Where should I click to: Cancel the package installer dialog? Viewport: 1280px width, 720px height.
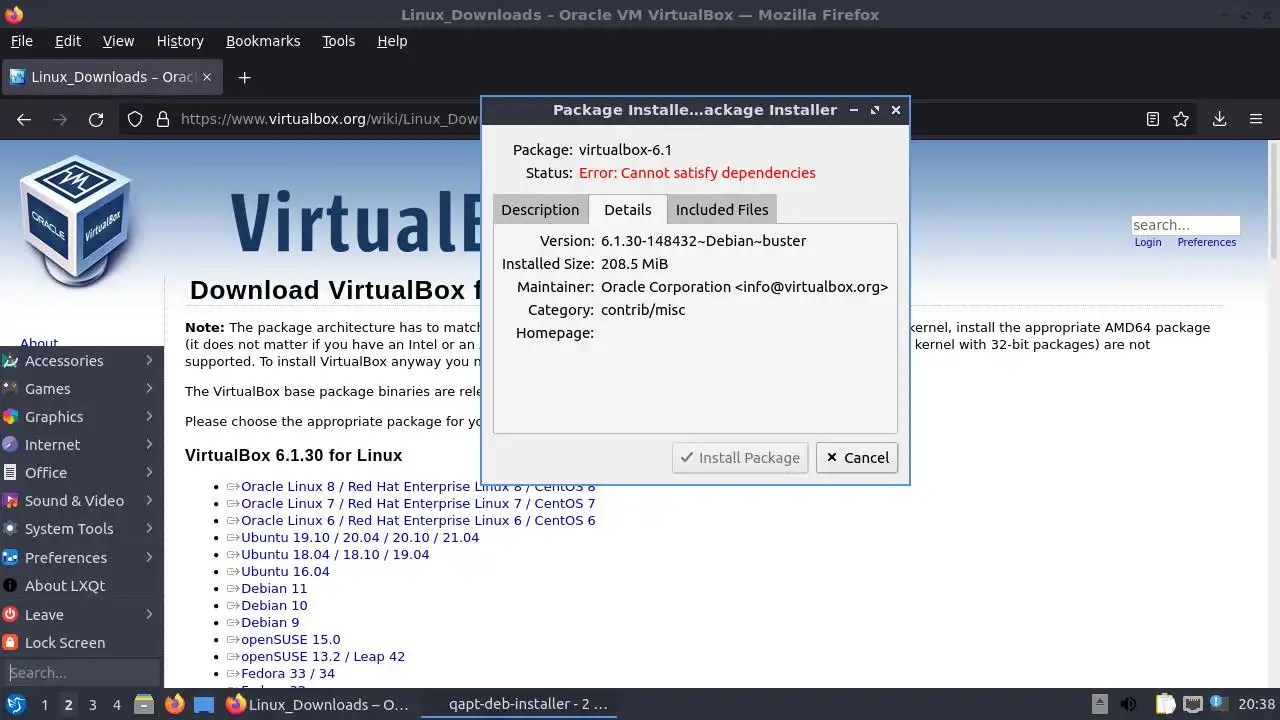[857, 457]
